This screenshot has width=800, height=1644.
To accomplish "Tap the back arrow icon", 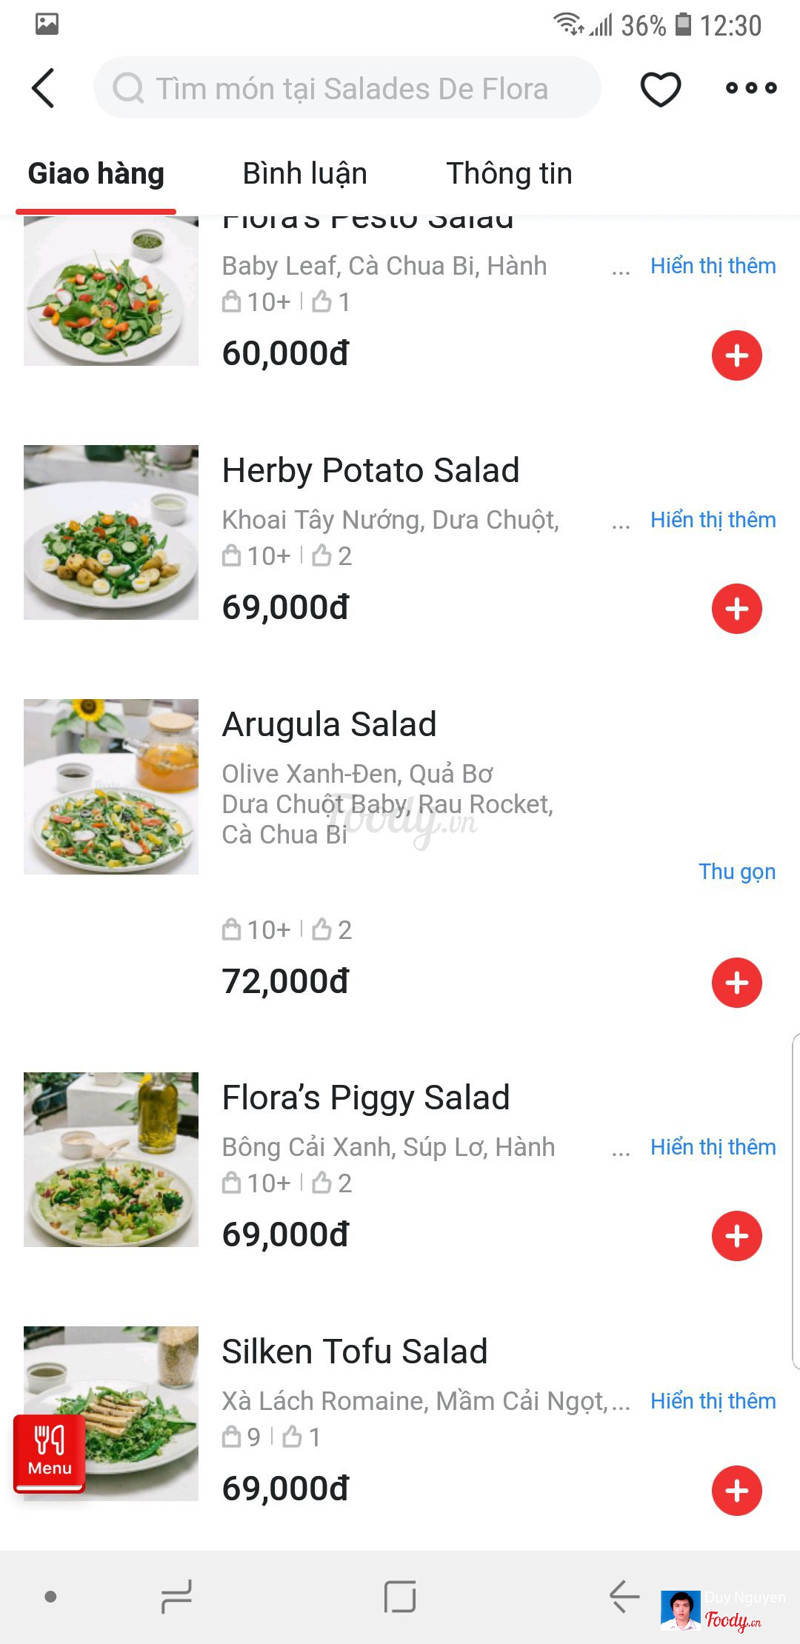I will 43,89.
